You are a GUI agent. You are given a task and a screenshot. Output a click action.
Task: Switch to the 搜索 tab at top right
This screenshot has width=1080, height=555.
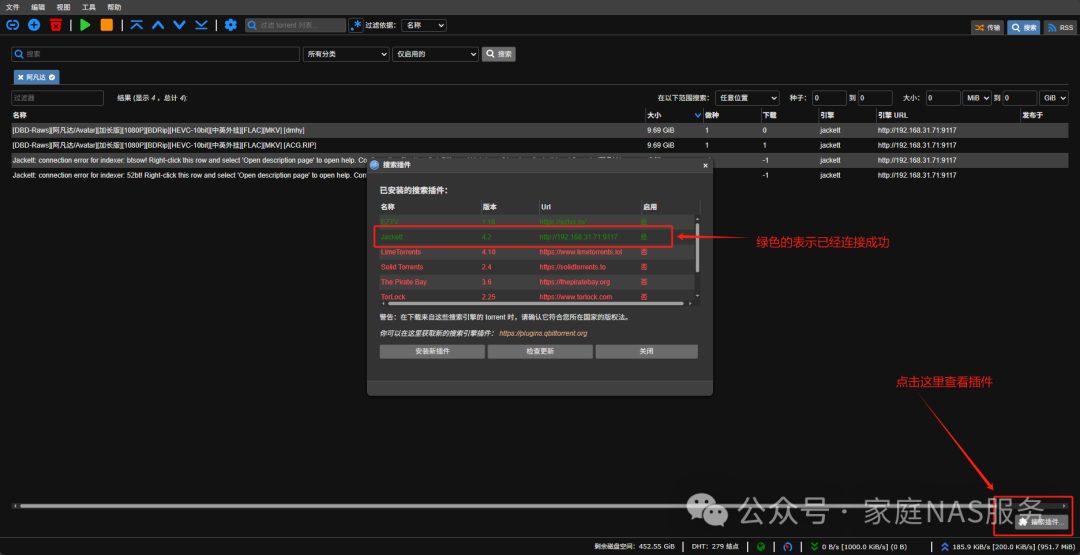click(x=1024, y=28)
